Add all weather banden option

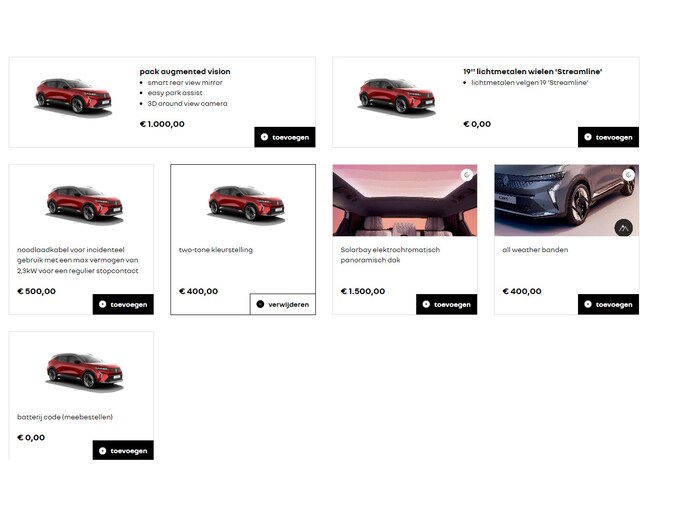(608, 304)
